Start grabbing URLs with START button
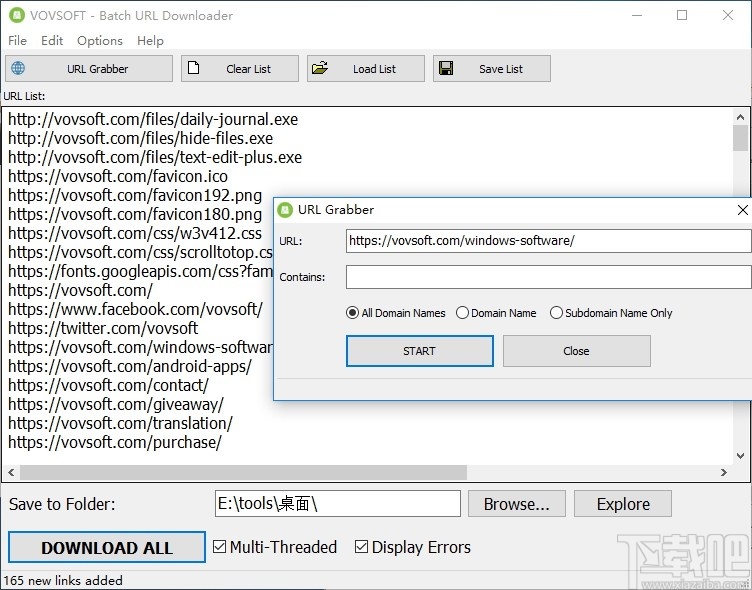The width and height of the screenshot is (752, 590). (x=420, y=351)
